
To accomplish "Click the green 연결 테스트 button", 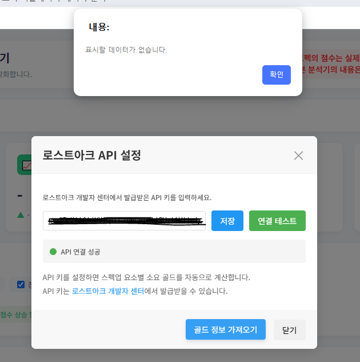I will pyautogui.click(x=277, y=221).
